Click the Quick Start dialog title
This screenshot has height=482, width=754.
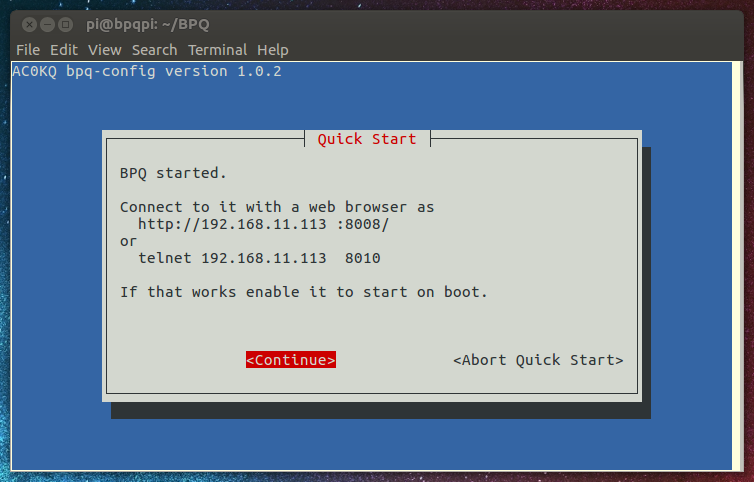pos(367,139)
